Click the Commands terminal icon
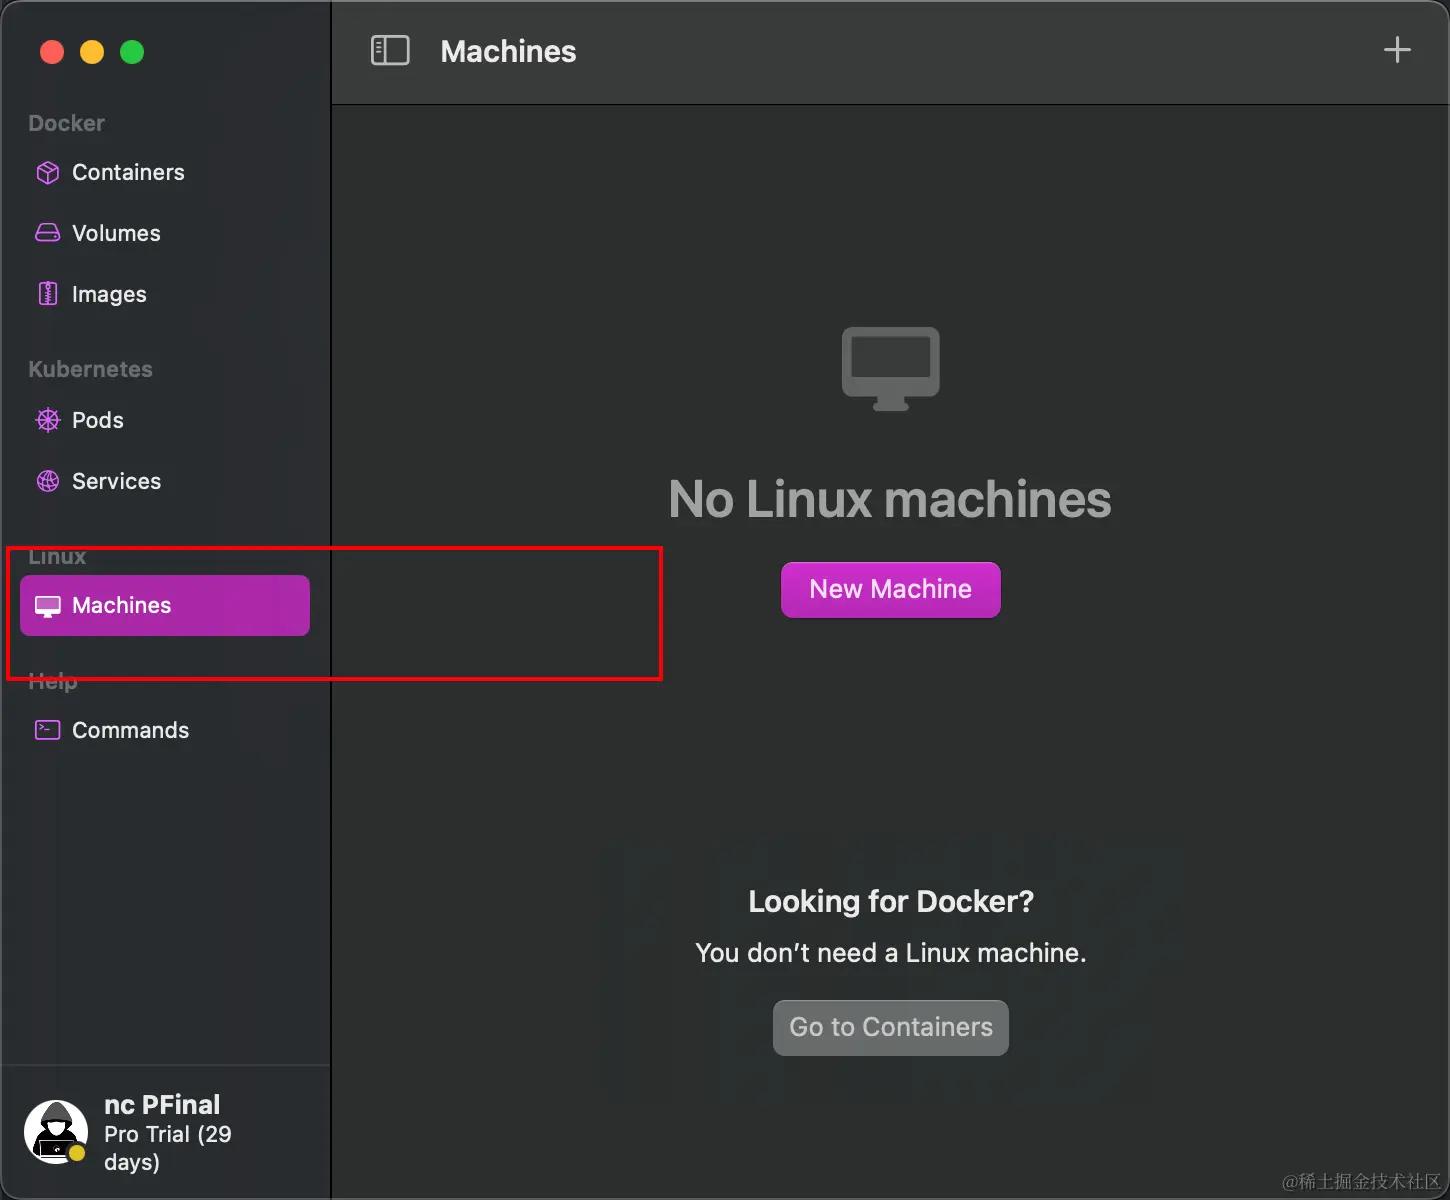The image size is (1450, 1200). tap(48, 730)
